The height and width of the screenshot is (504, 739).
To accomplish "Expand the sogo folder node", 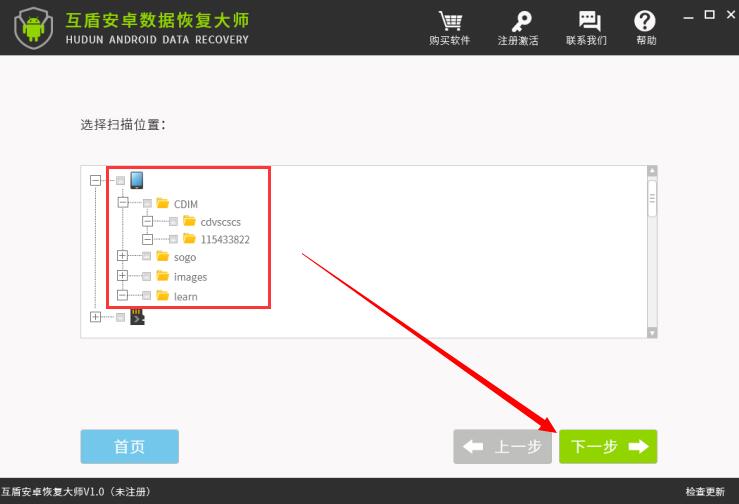I will click(123, 256).
